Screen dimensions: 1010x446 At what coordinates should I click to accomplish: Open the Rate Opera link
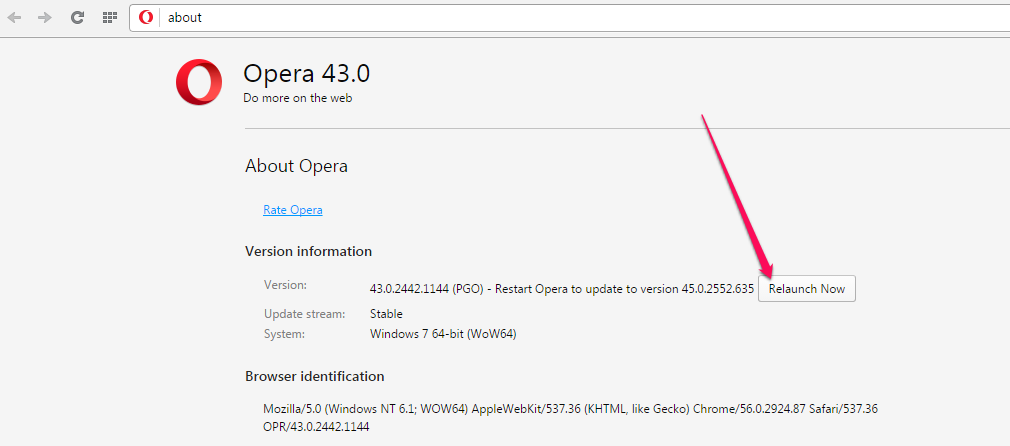293,210
